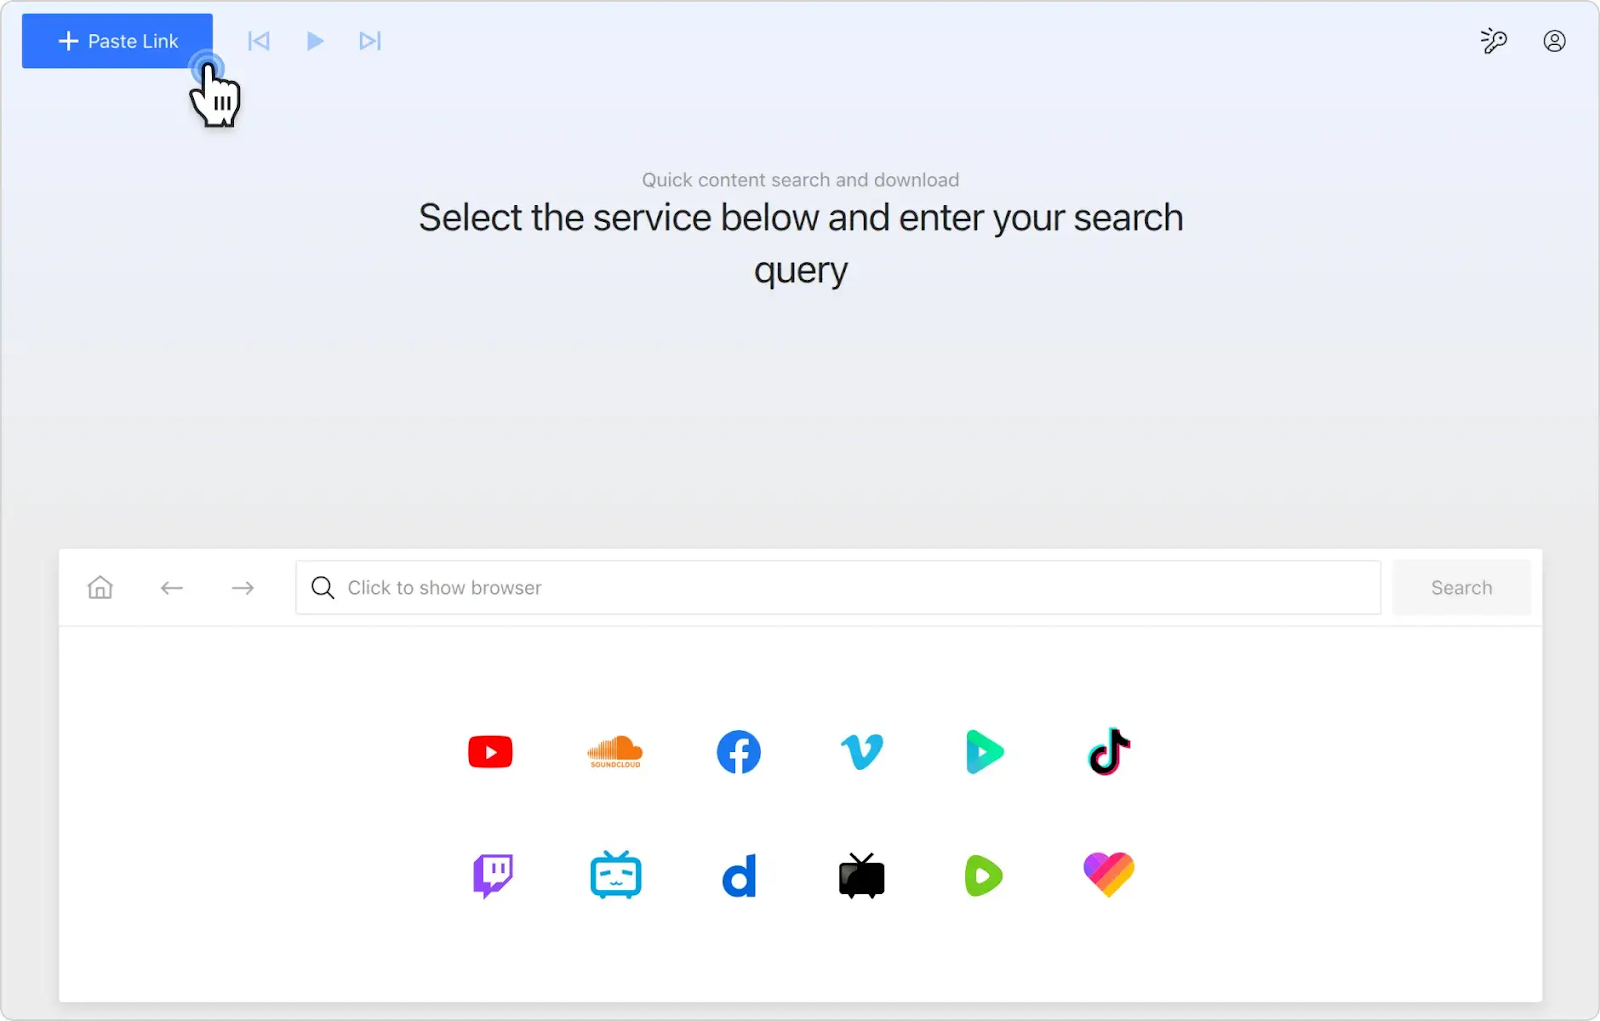Skip to the next track
The height and width of the screenshot is (1021, 1600).
[370, 41]
